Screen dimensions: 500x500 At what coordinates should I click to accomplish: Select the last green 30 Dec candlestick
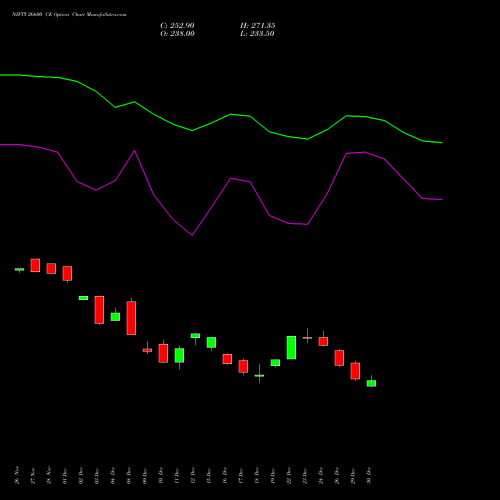(371, 383)
